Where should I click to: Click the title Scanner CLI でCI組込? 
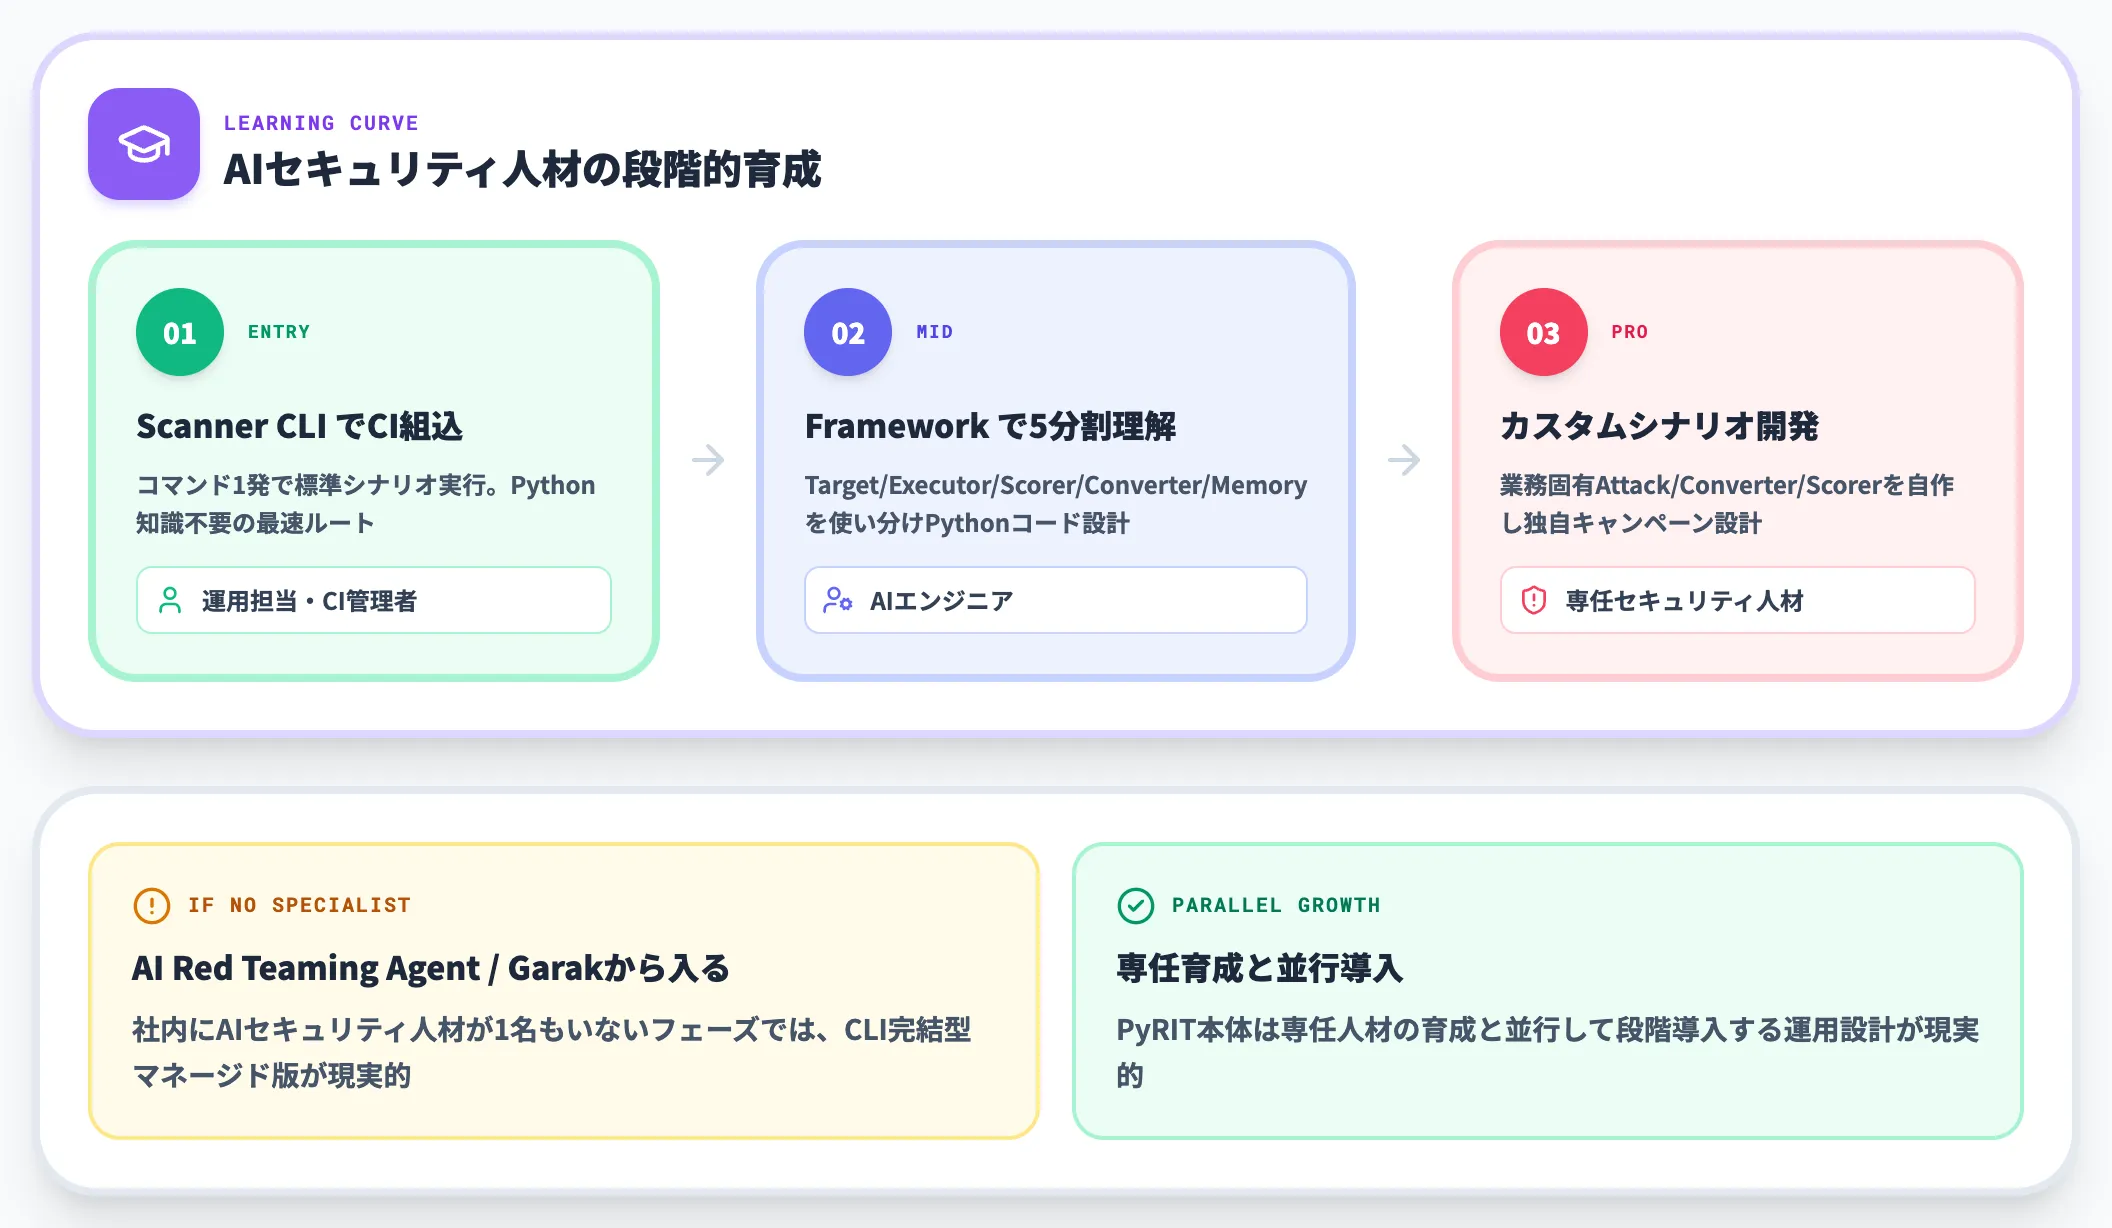tap(300, 426)
